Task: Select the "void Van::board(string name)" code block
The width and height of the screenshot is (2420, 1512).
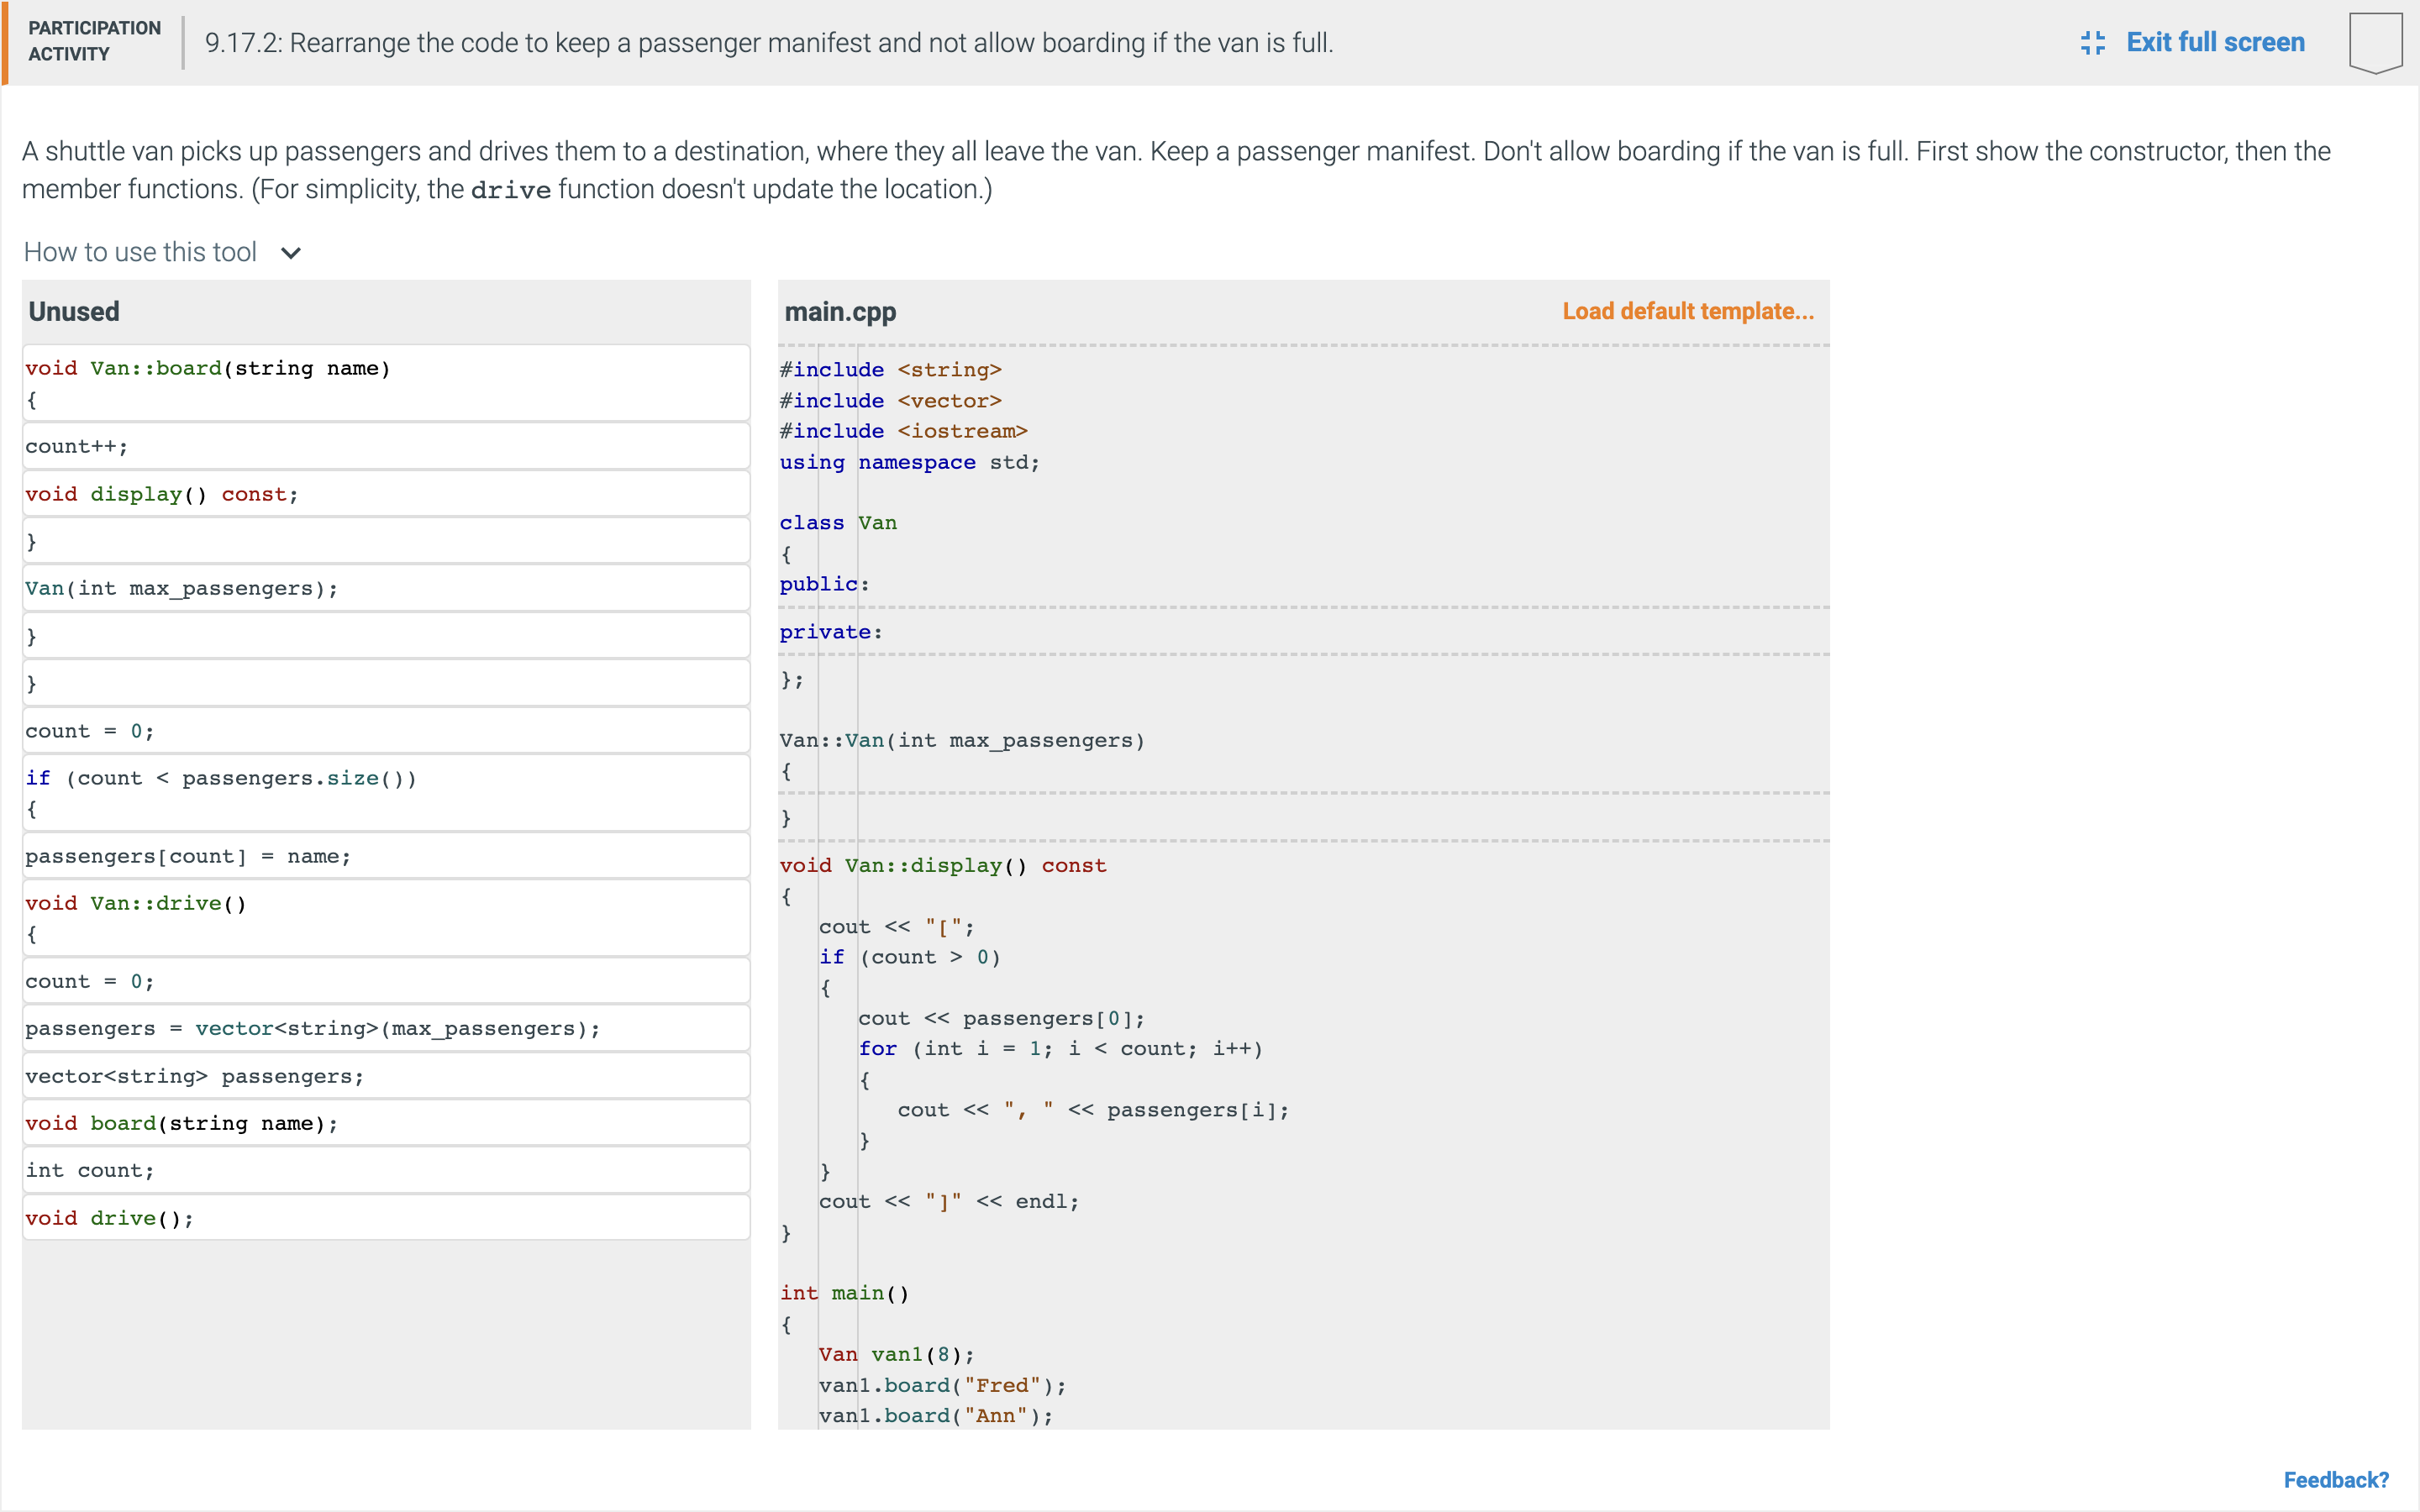Action: (385, 383)
